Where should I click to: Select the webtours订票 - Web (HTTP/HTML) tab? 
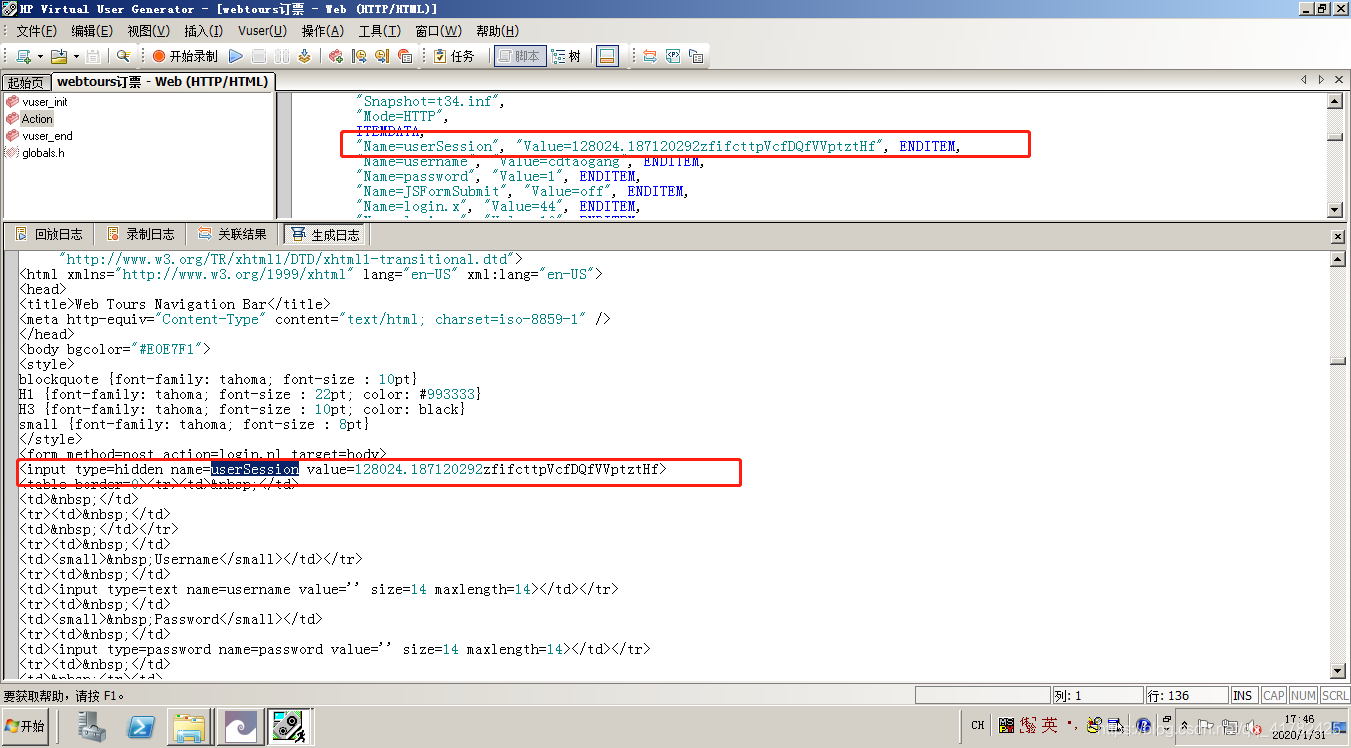click(x=162, y=81)
